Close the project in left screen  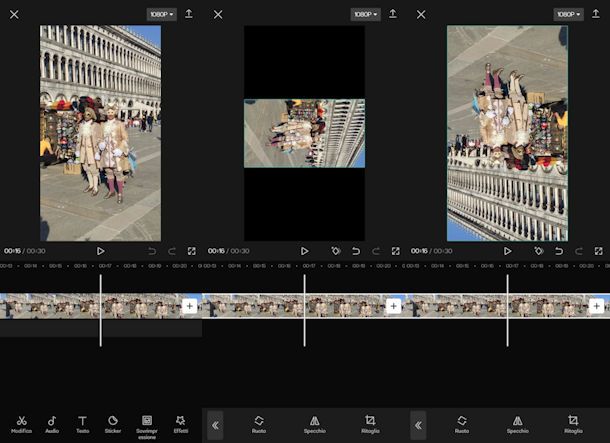click(x=14, y=14)
